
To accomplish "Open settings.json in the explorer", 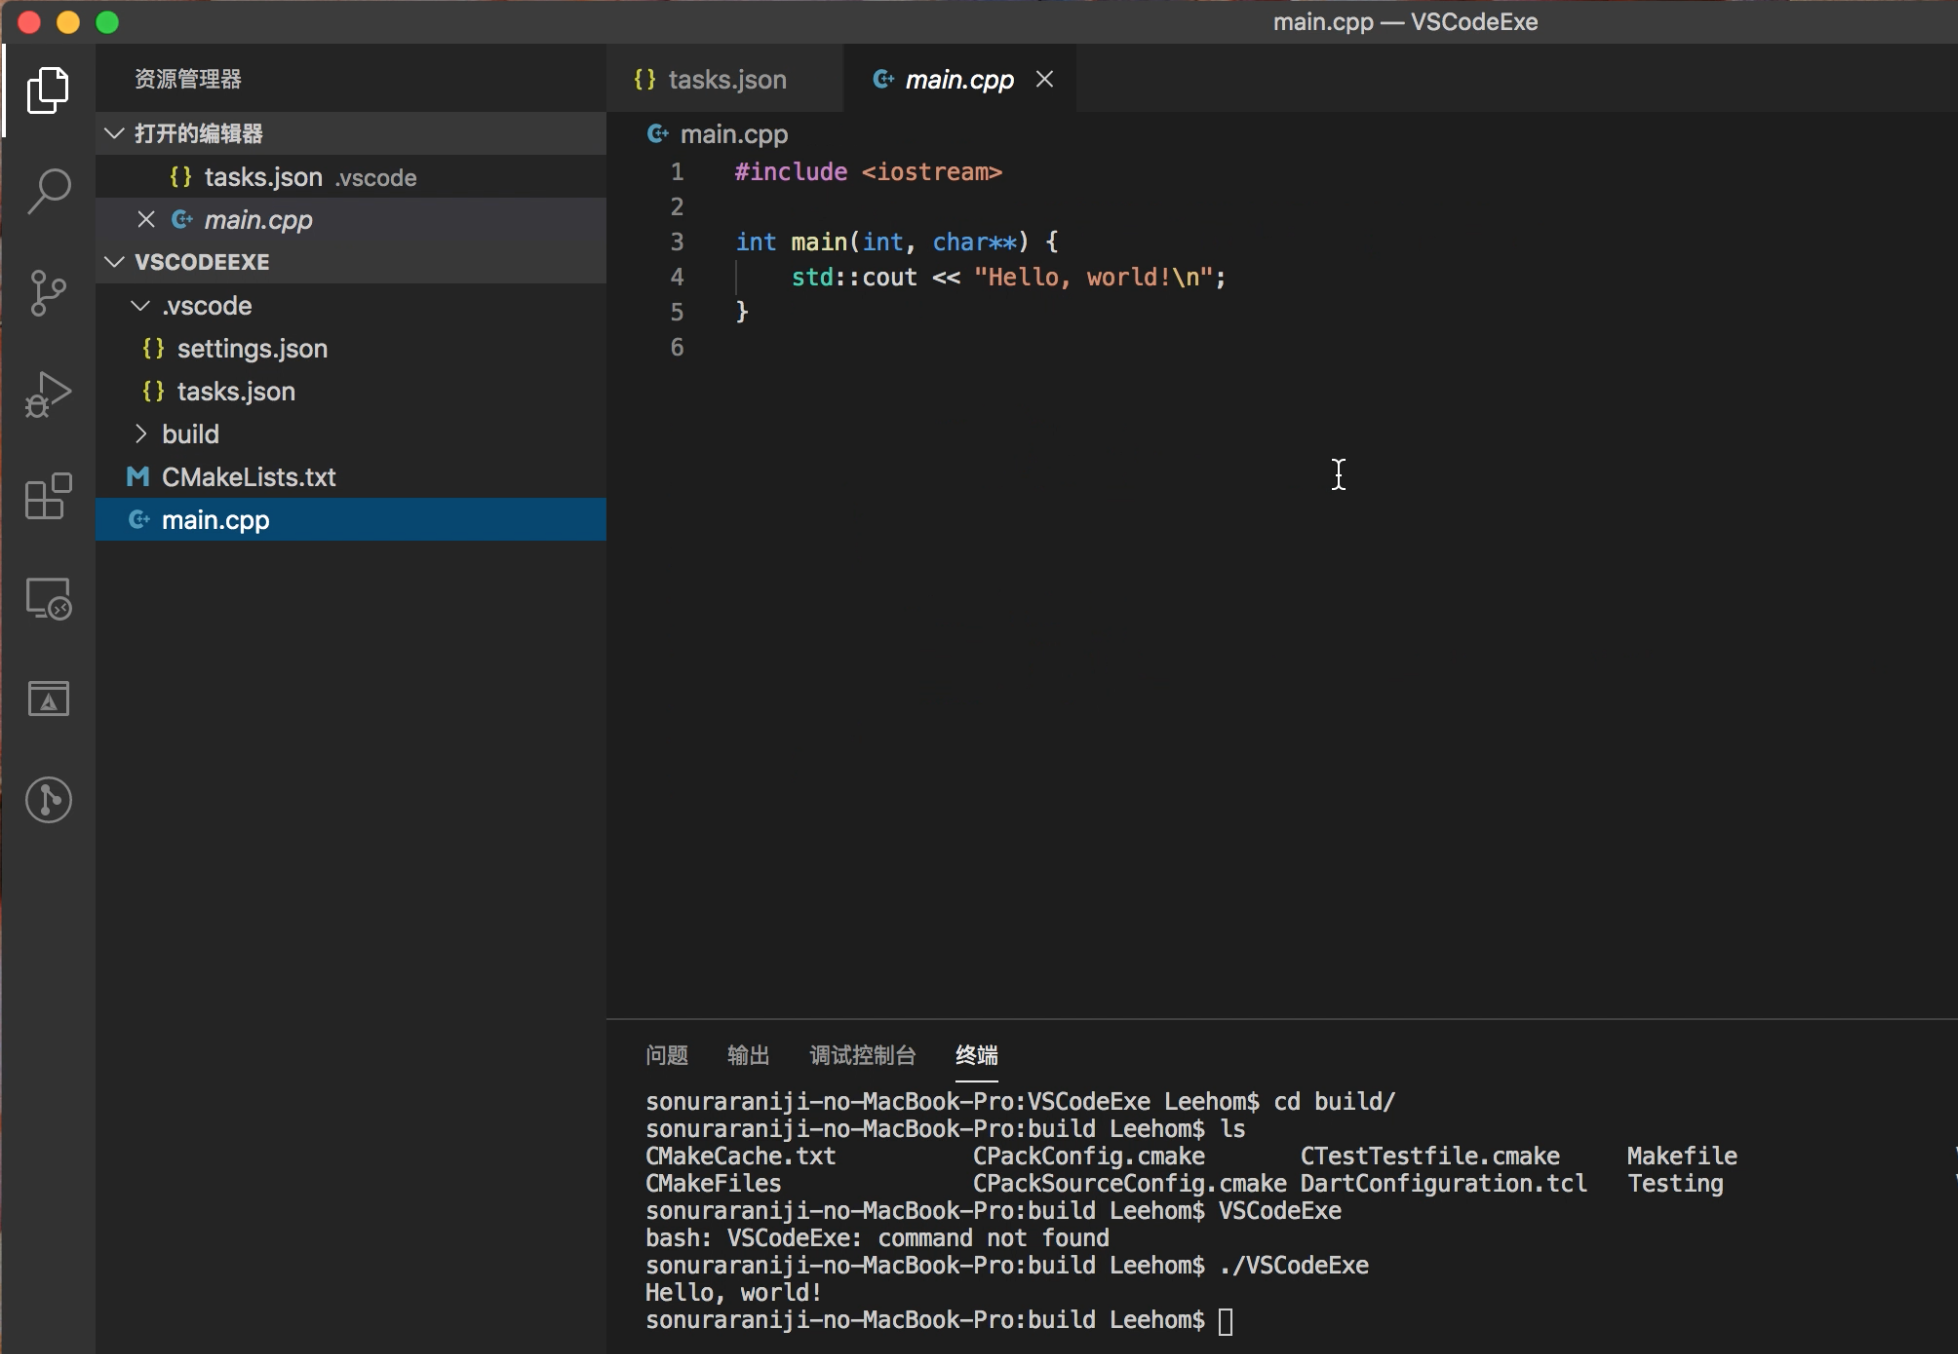I will pyautogui.click(x=252, y=349).
